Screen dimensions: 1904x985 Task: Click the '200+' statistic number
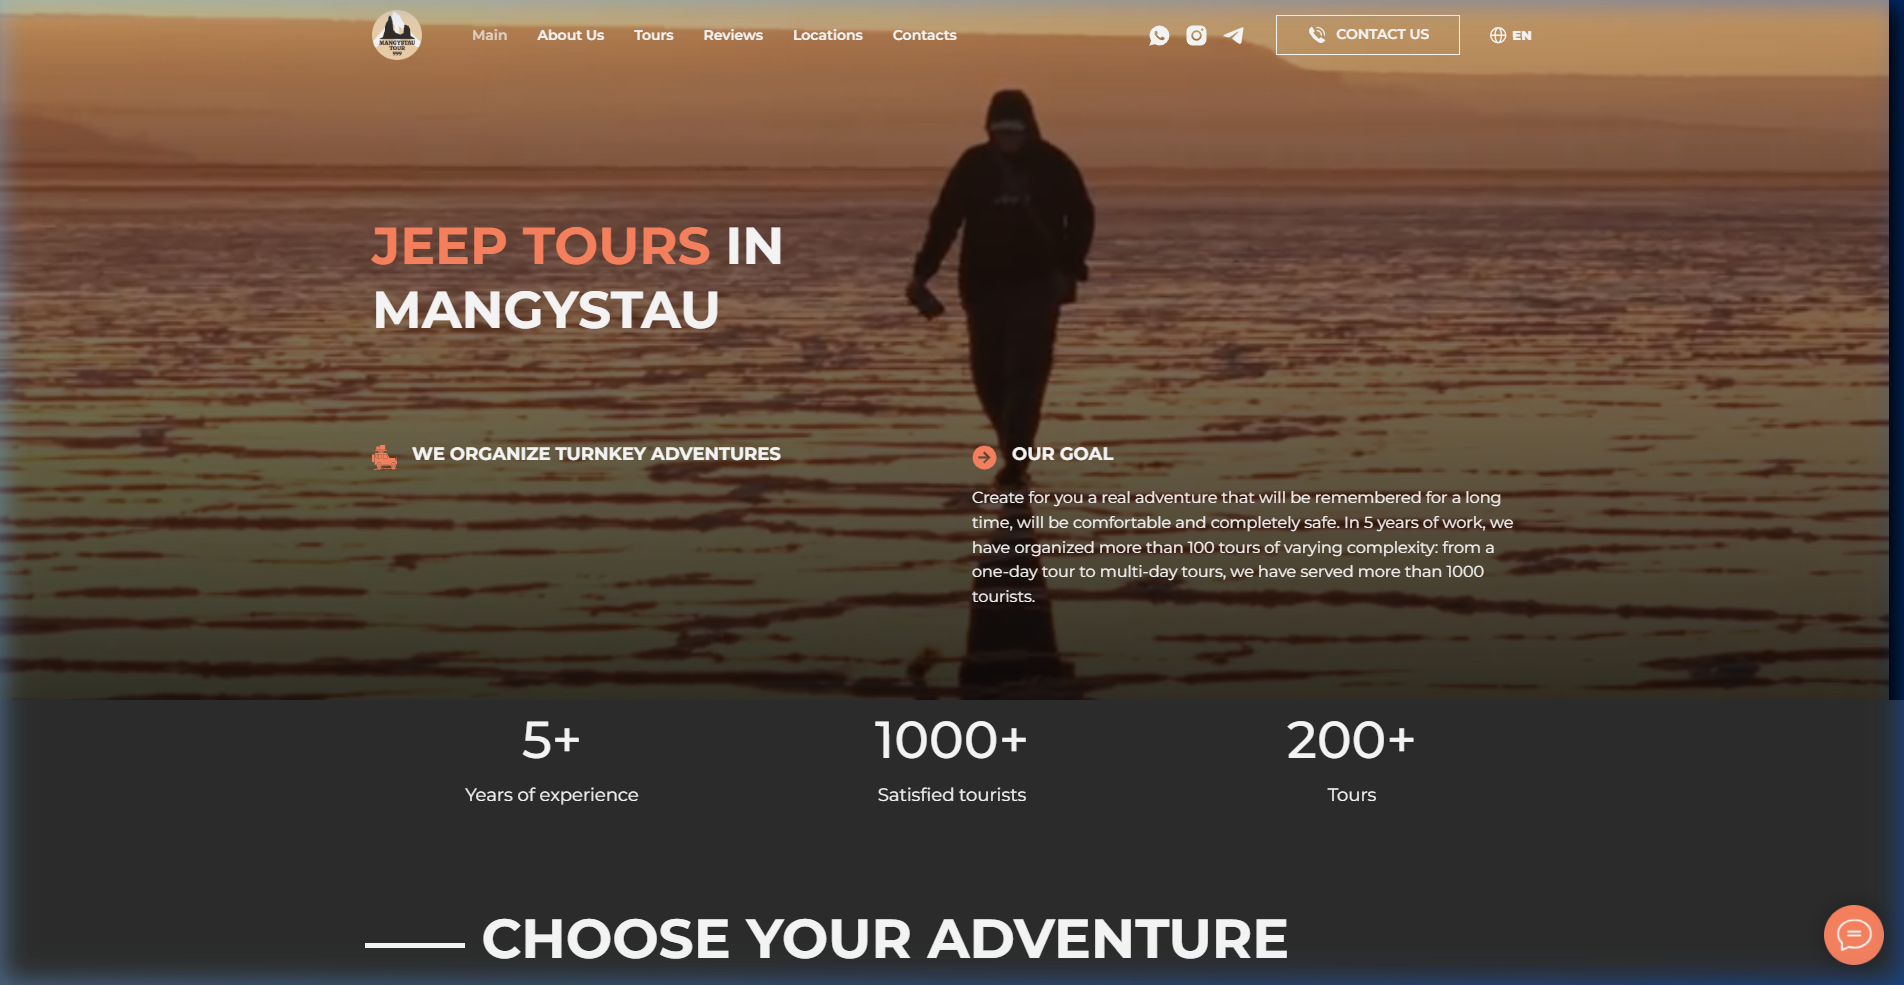[x=1351, y=741]
